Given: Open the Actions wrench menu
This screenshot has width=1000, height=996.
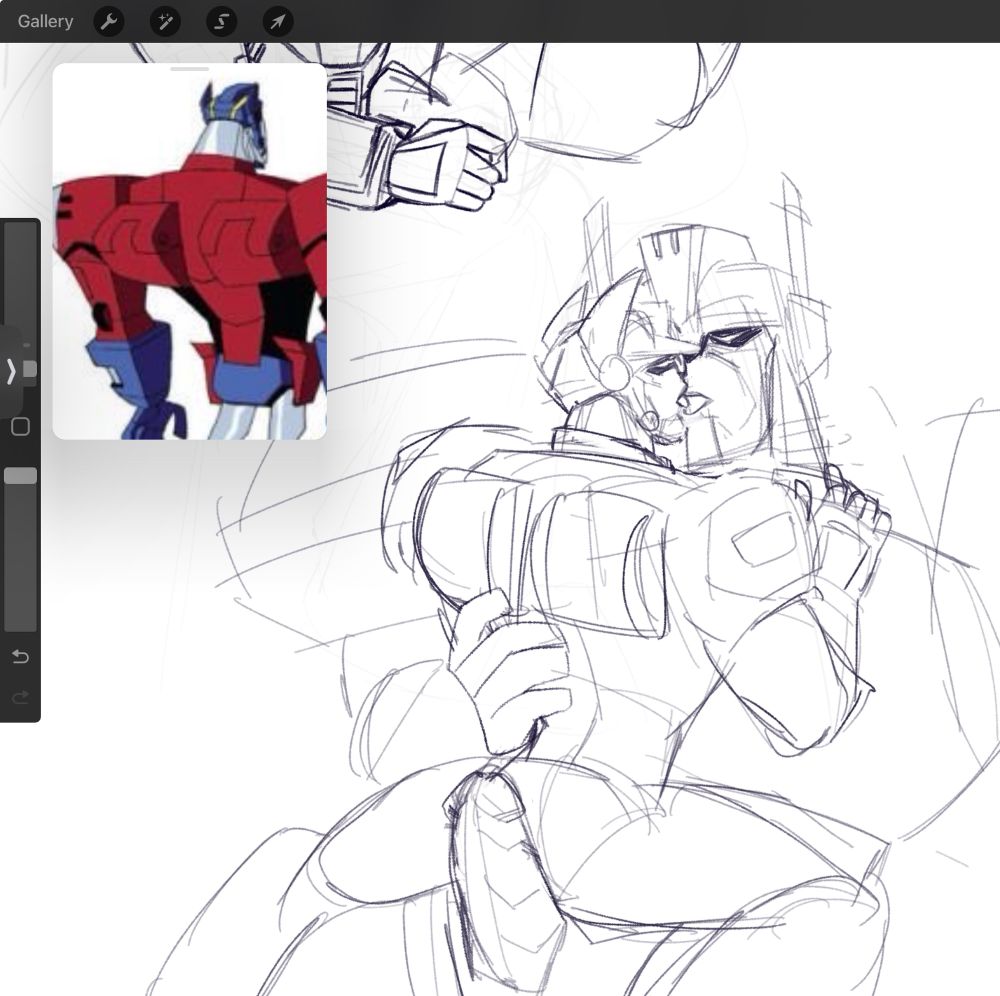Looking at the screenshot, I should 109,22.
